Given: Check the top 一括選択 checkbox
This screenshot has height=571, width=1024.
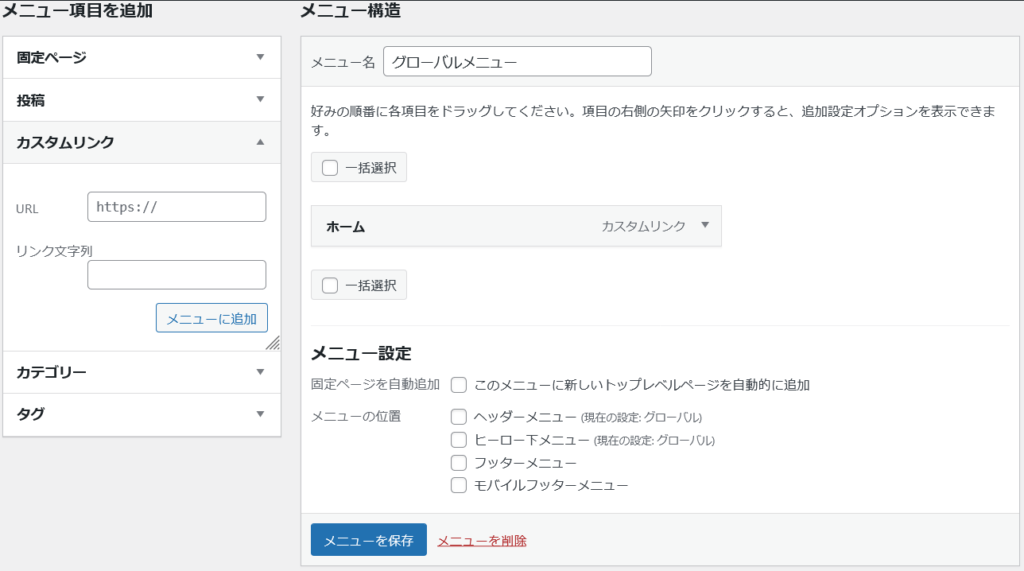Looking at the screenshot, I should click(x=330, y=168).
